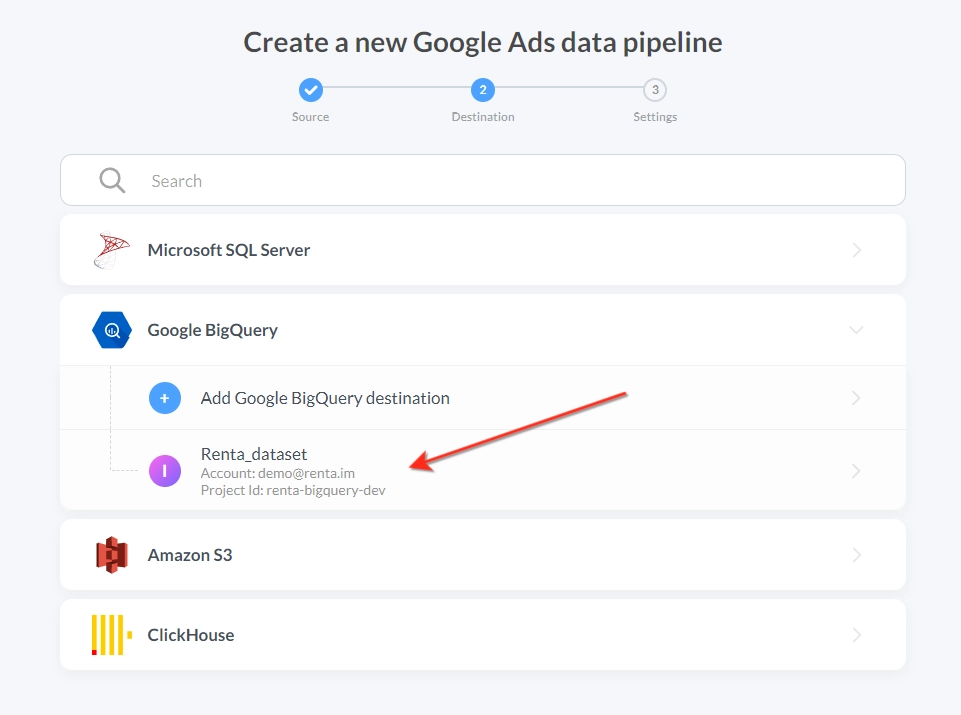Viewport: 961px width, 715px height.
Task: Go to step 3 Settings circle
Action: tap(655, 90)
